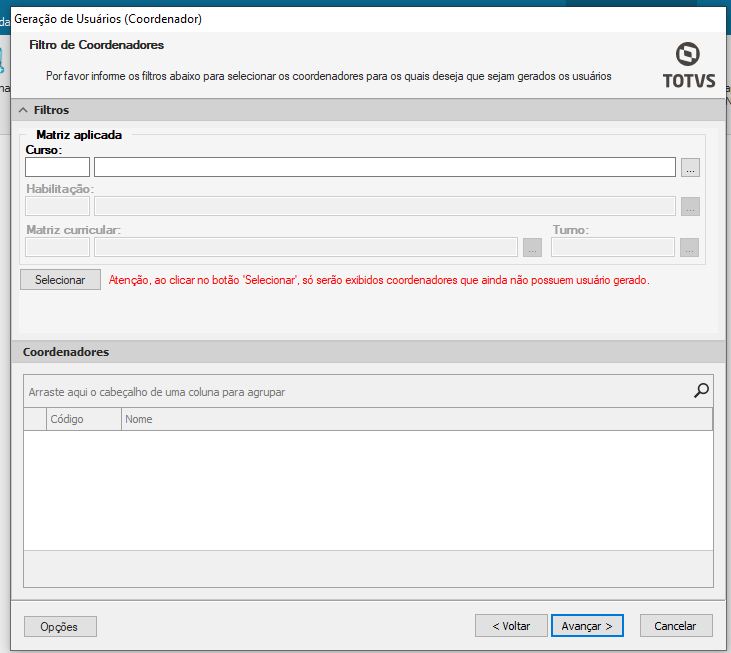Collapse the Filtros section chevron

[23, 110]
